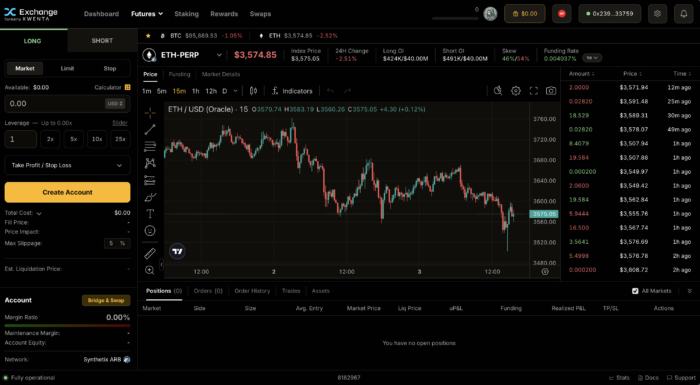Viewport: 700px width, 385px height.
Task: Switch to the Market Details tab
Action: pos(221,74)
